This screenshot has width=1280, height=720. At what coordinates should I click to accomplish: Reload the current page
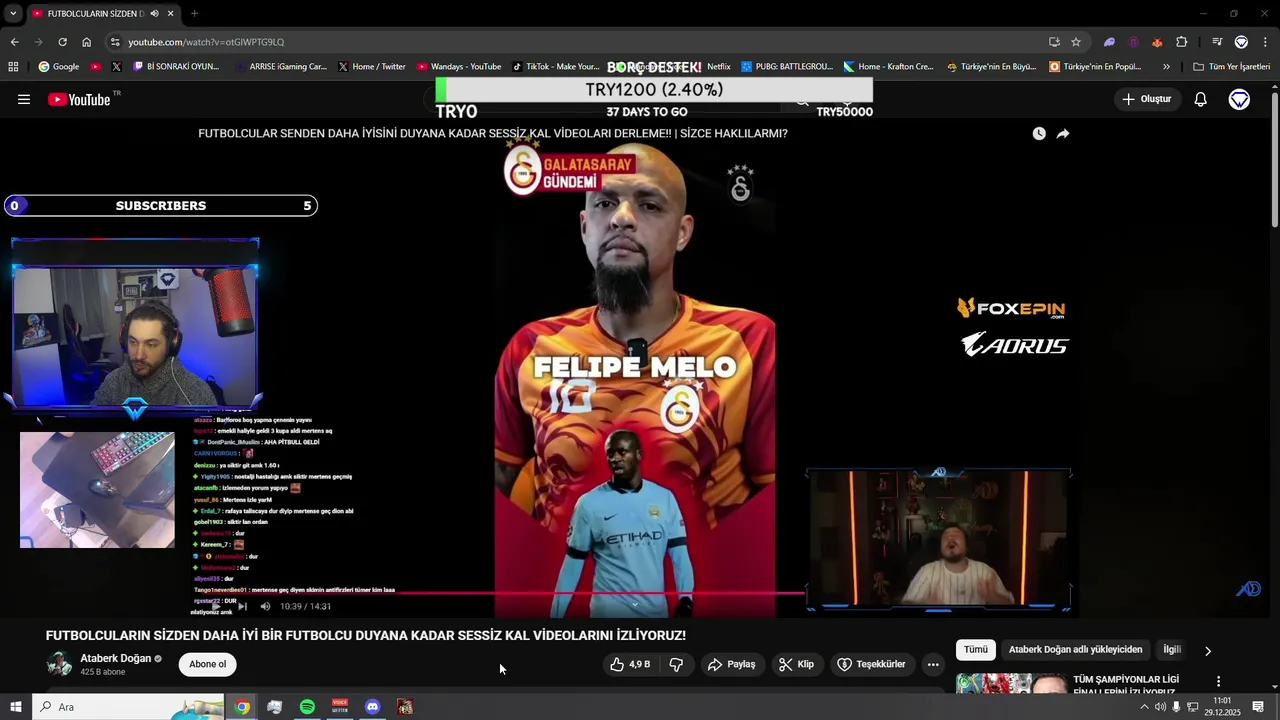(62, 42)
